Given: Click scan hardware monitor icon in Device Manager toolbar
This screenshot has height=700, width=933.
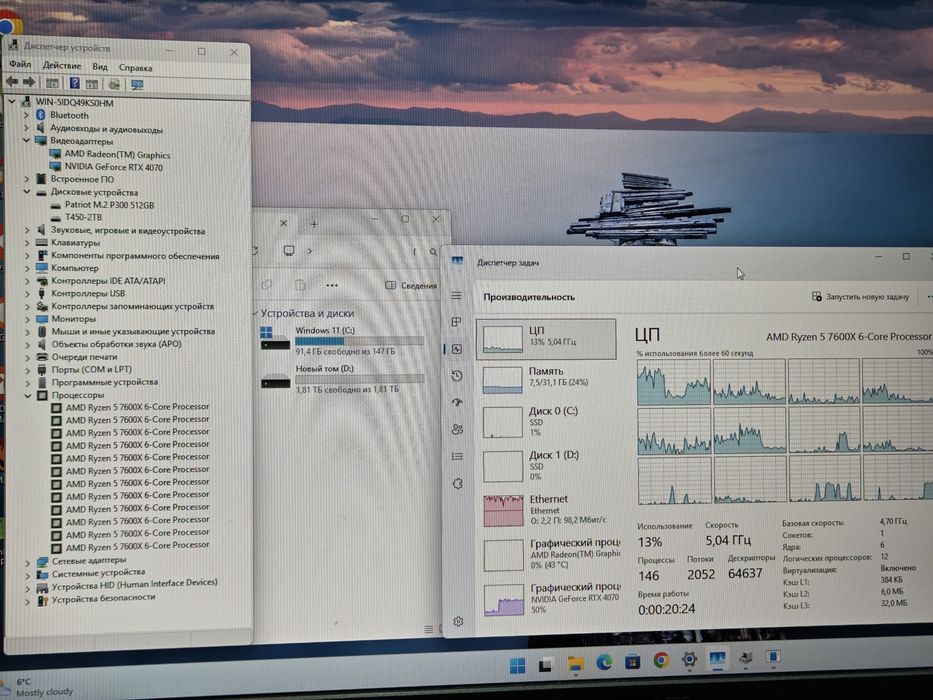Looking at the screenshot, I should click(x=137, y=85).
